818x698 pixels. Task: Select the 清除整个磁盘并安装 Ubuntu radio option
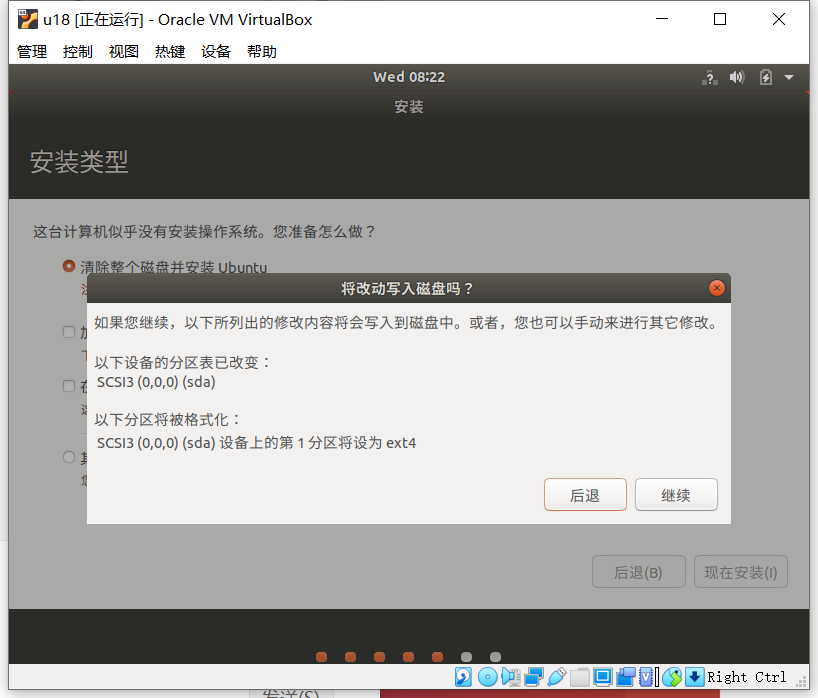69,267
